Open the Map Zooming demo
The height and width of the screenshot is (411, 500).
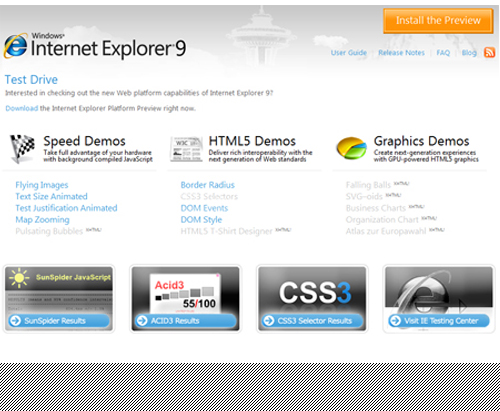pyautogui.click(x=42, y=220)
